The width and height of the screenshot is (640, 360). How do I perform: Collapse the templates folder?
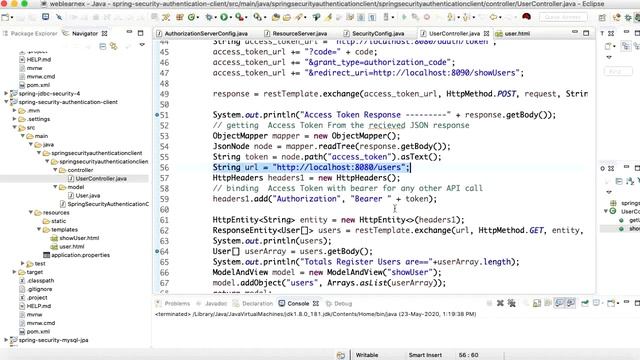click(x=39, y=229)
